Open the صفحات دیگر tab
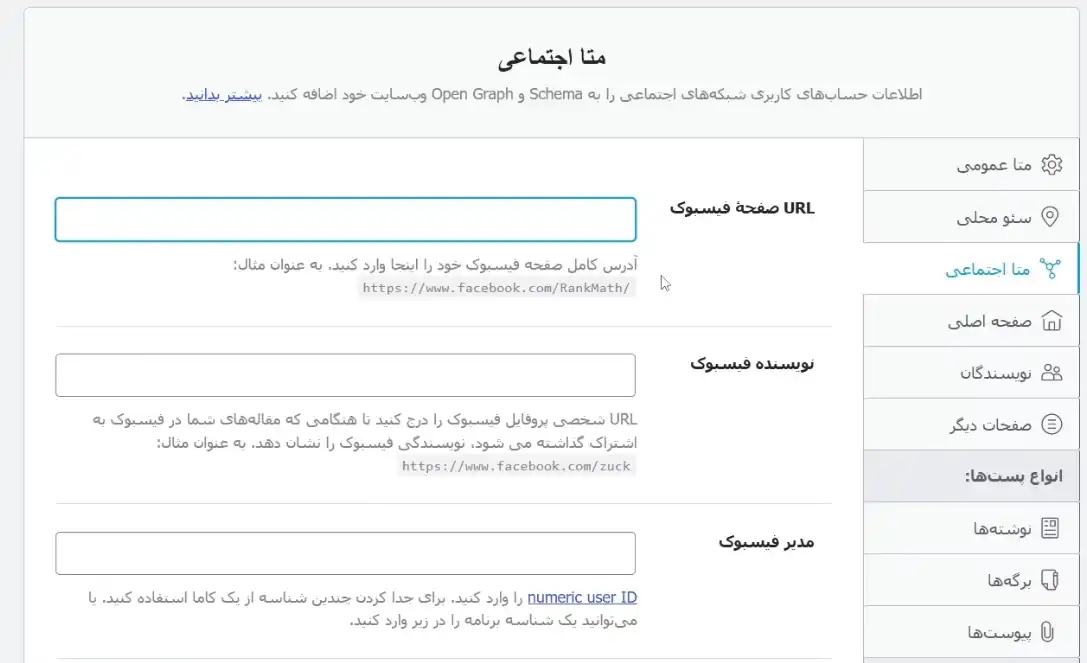Image resolution: width=1087 pixels, height=663 pixels. click(x=971, y=424)
